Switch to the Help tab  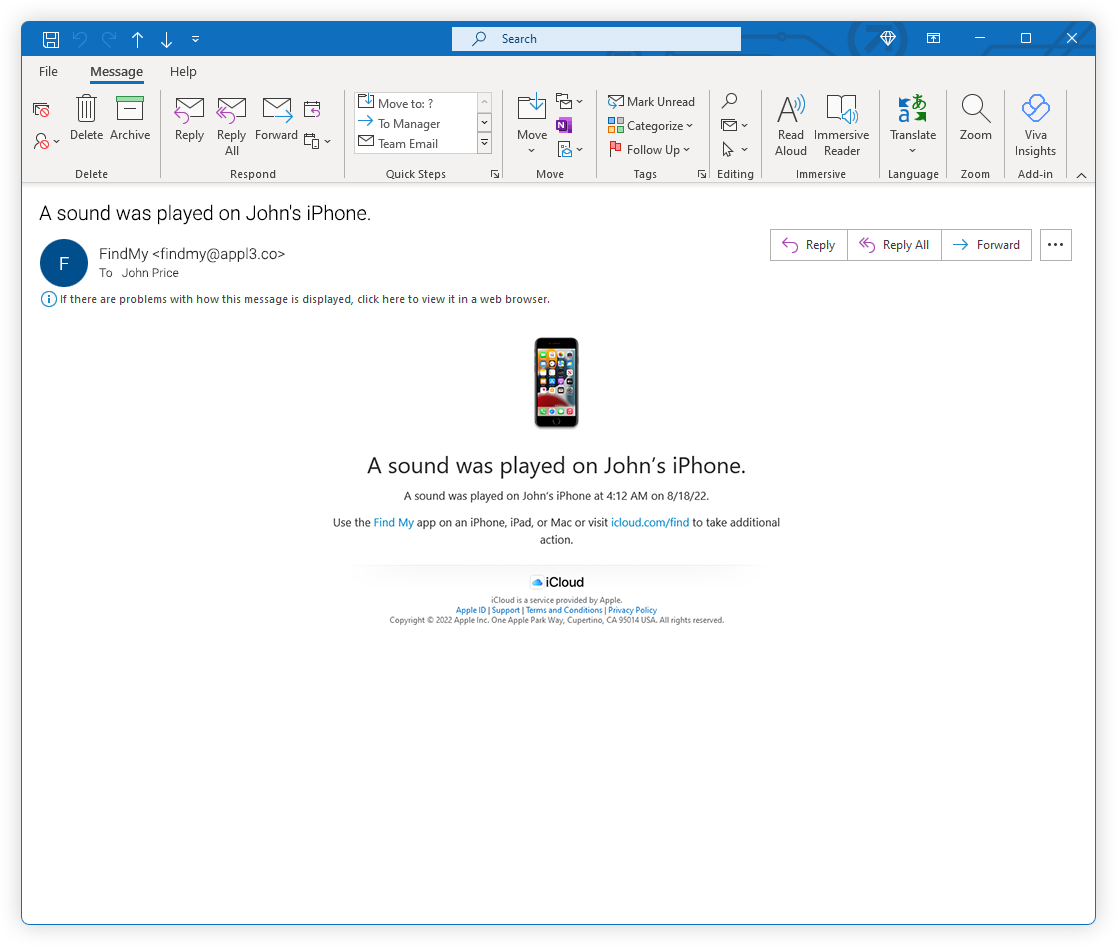(183, 72)
